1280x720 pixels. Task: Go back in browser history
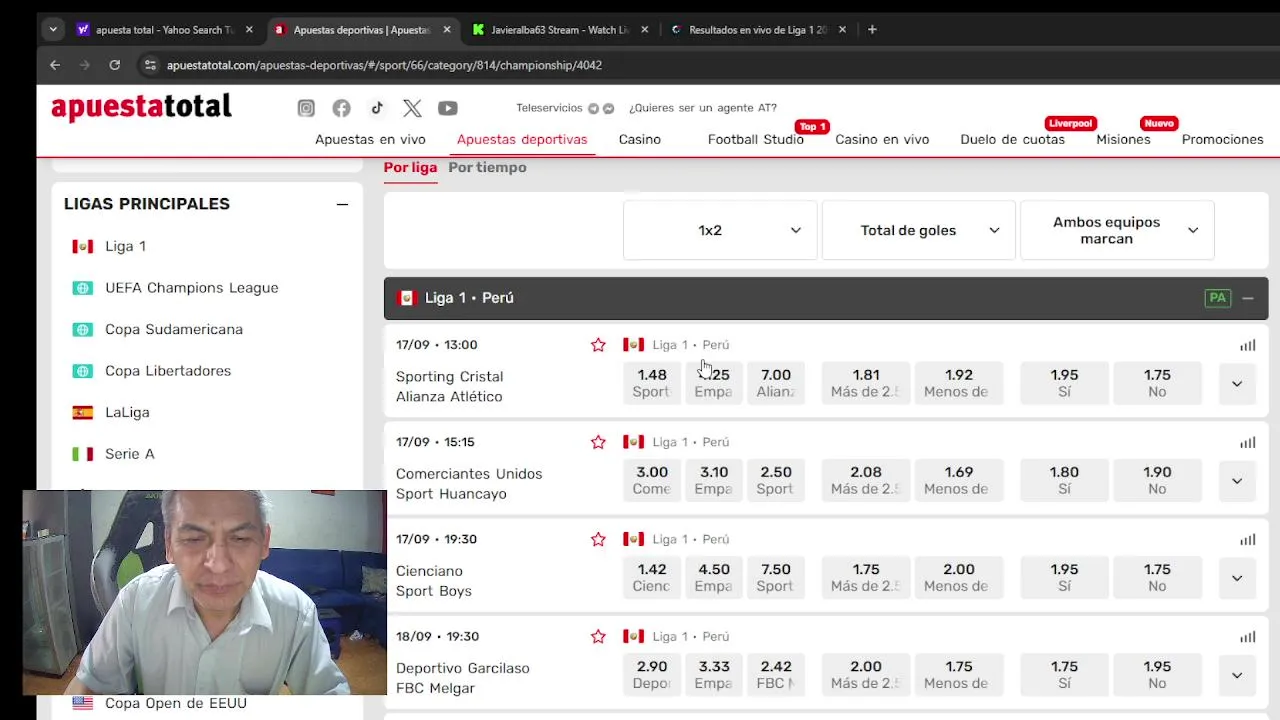click(x=55, y=65)
